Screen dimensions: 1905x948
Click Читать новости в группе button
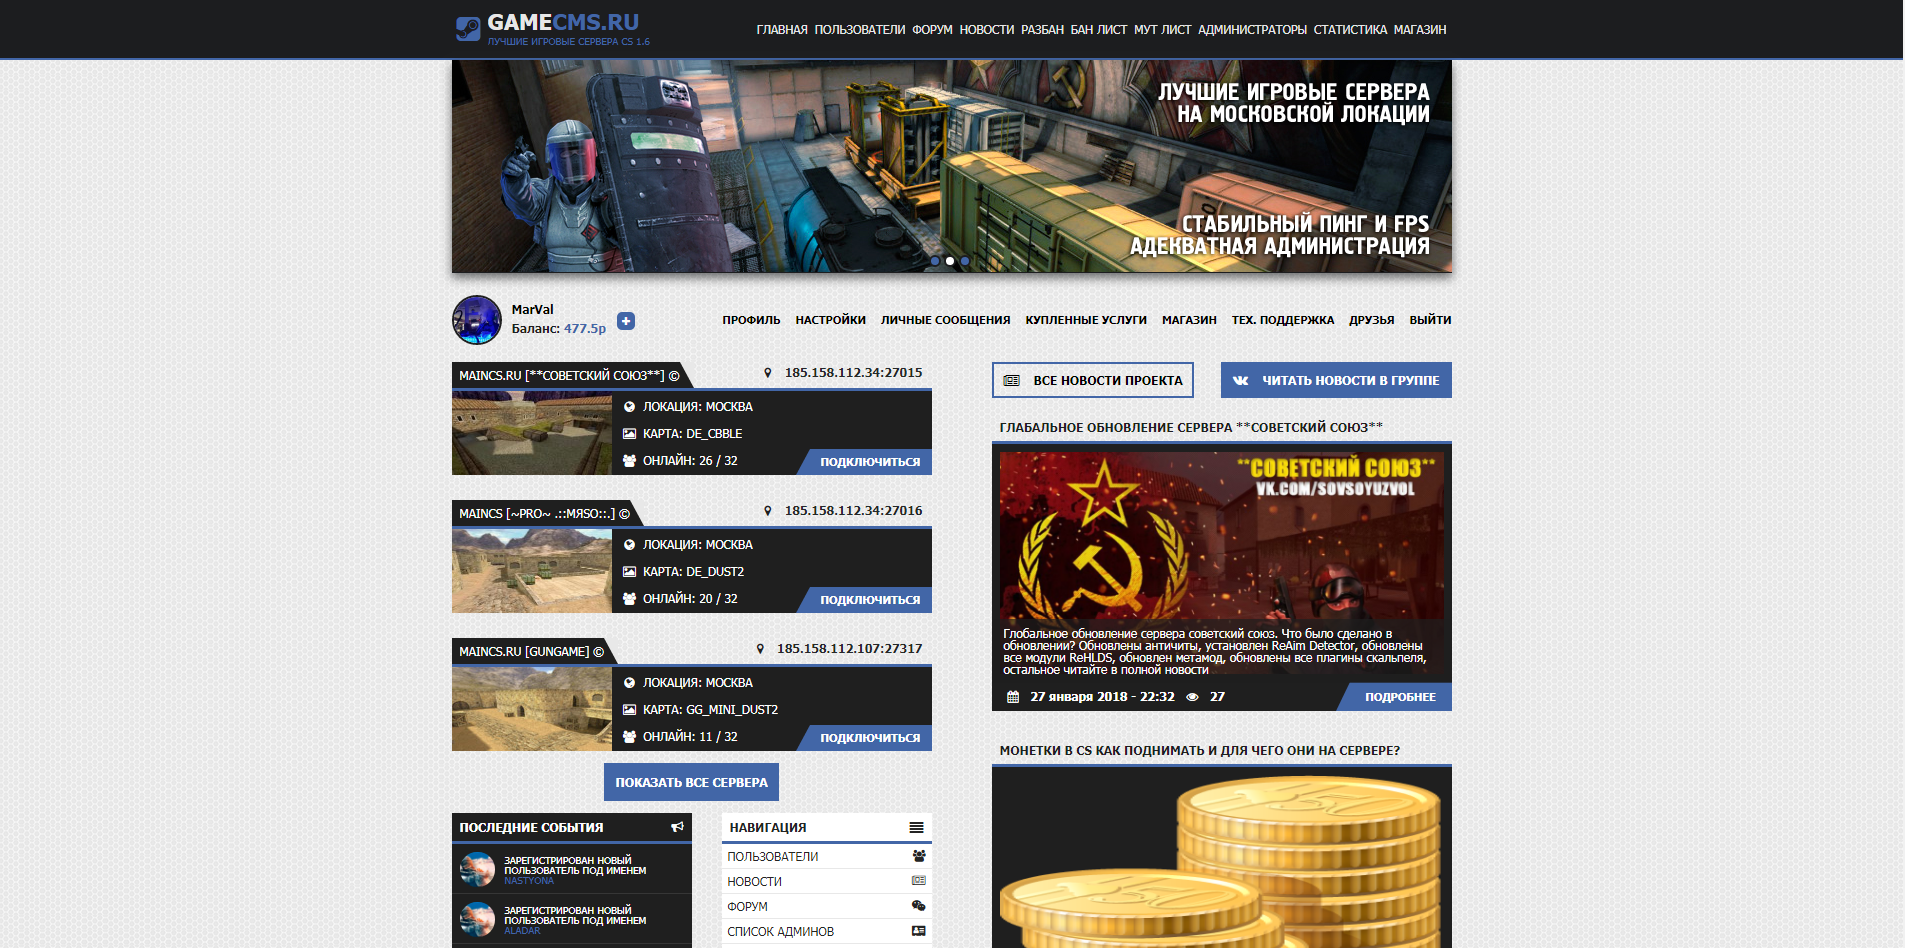pos(1336,380)
